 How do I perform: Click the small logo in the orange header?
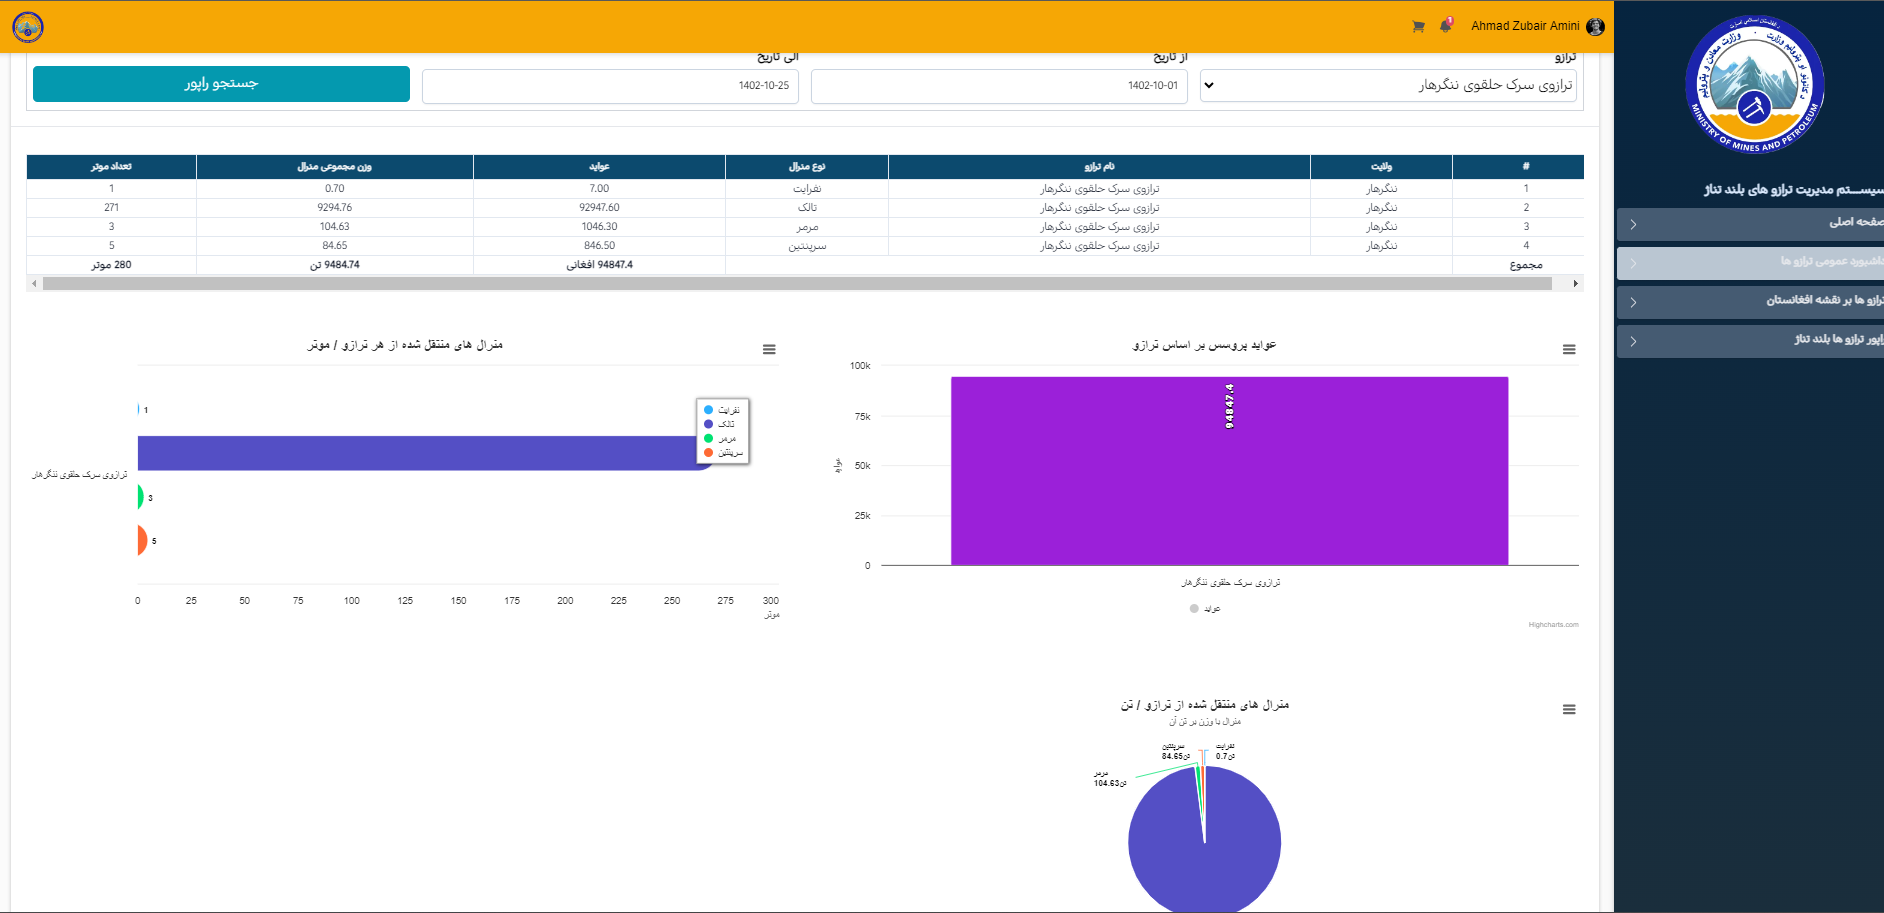click(x=28, y=27)
